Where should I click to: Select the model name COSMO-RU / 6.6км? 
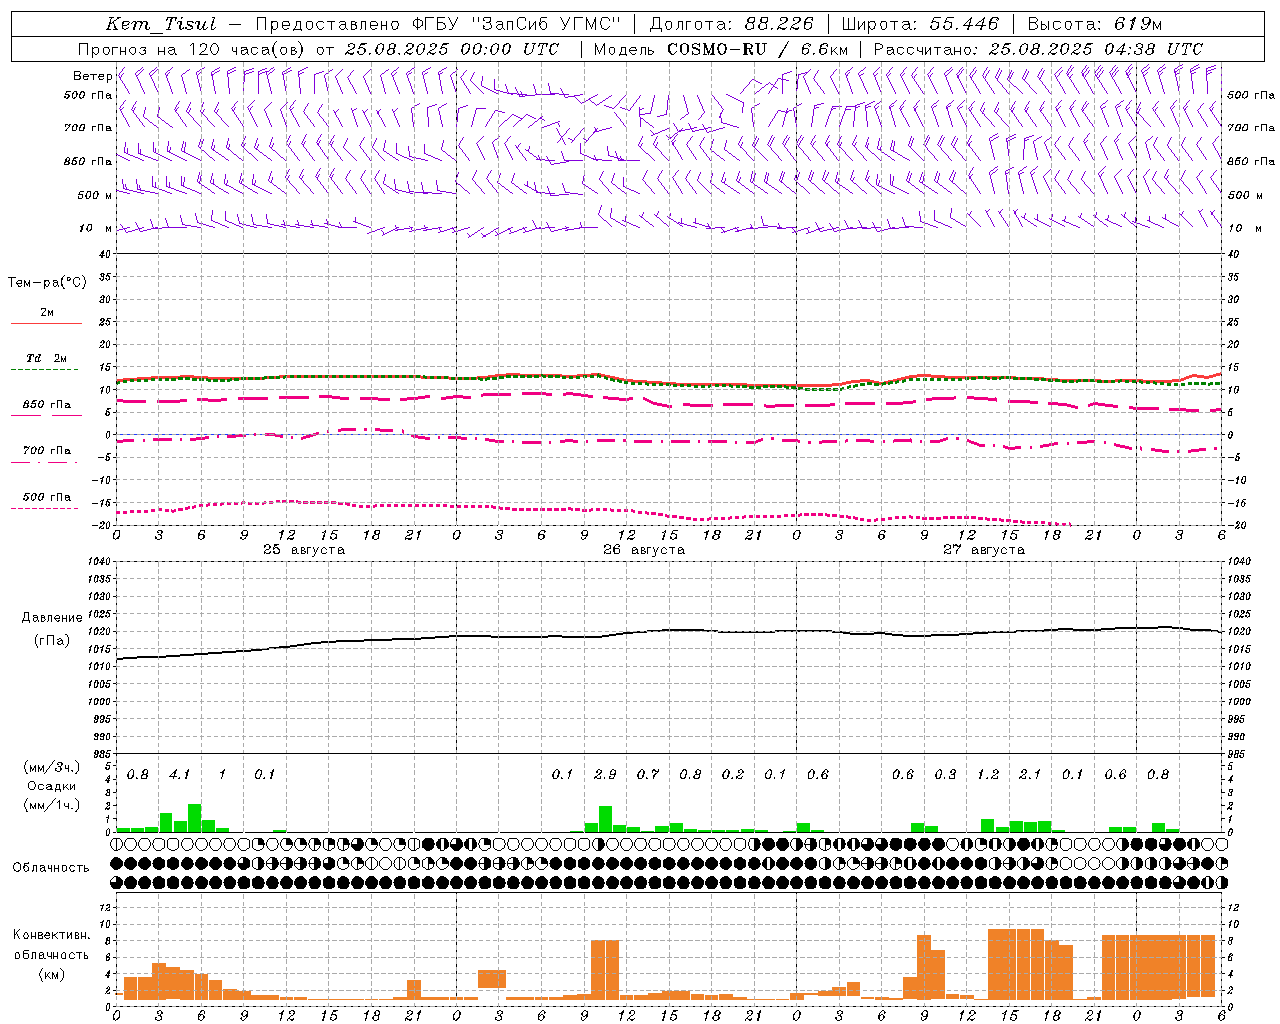click(757, 49)
